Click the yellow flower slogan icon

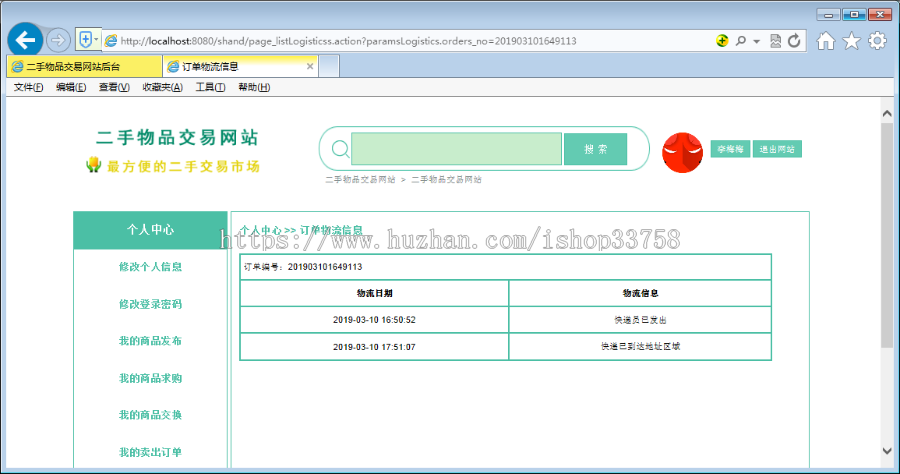[93, 165]
